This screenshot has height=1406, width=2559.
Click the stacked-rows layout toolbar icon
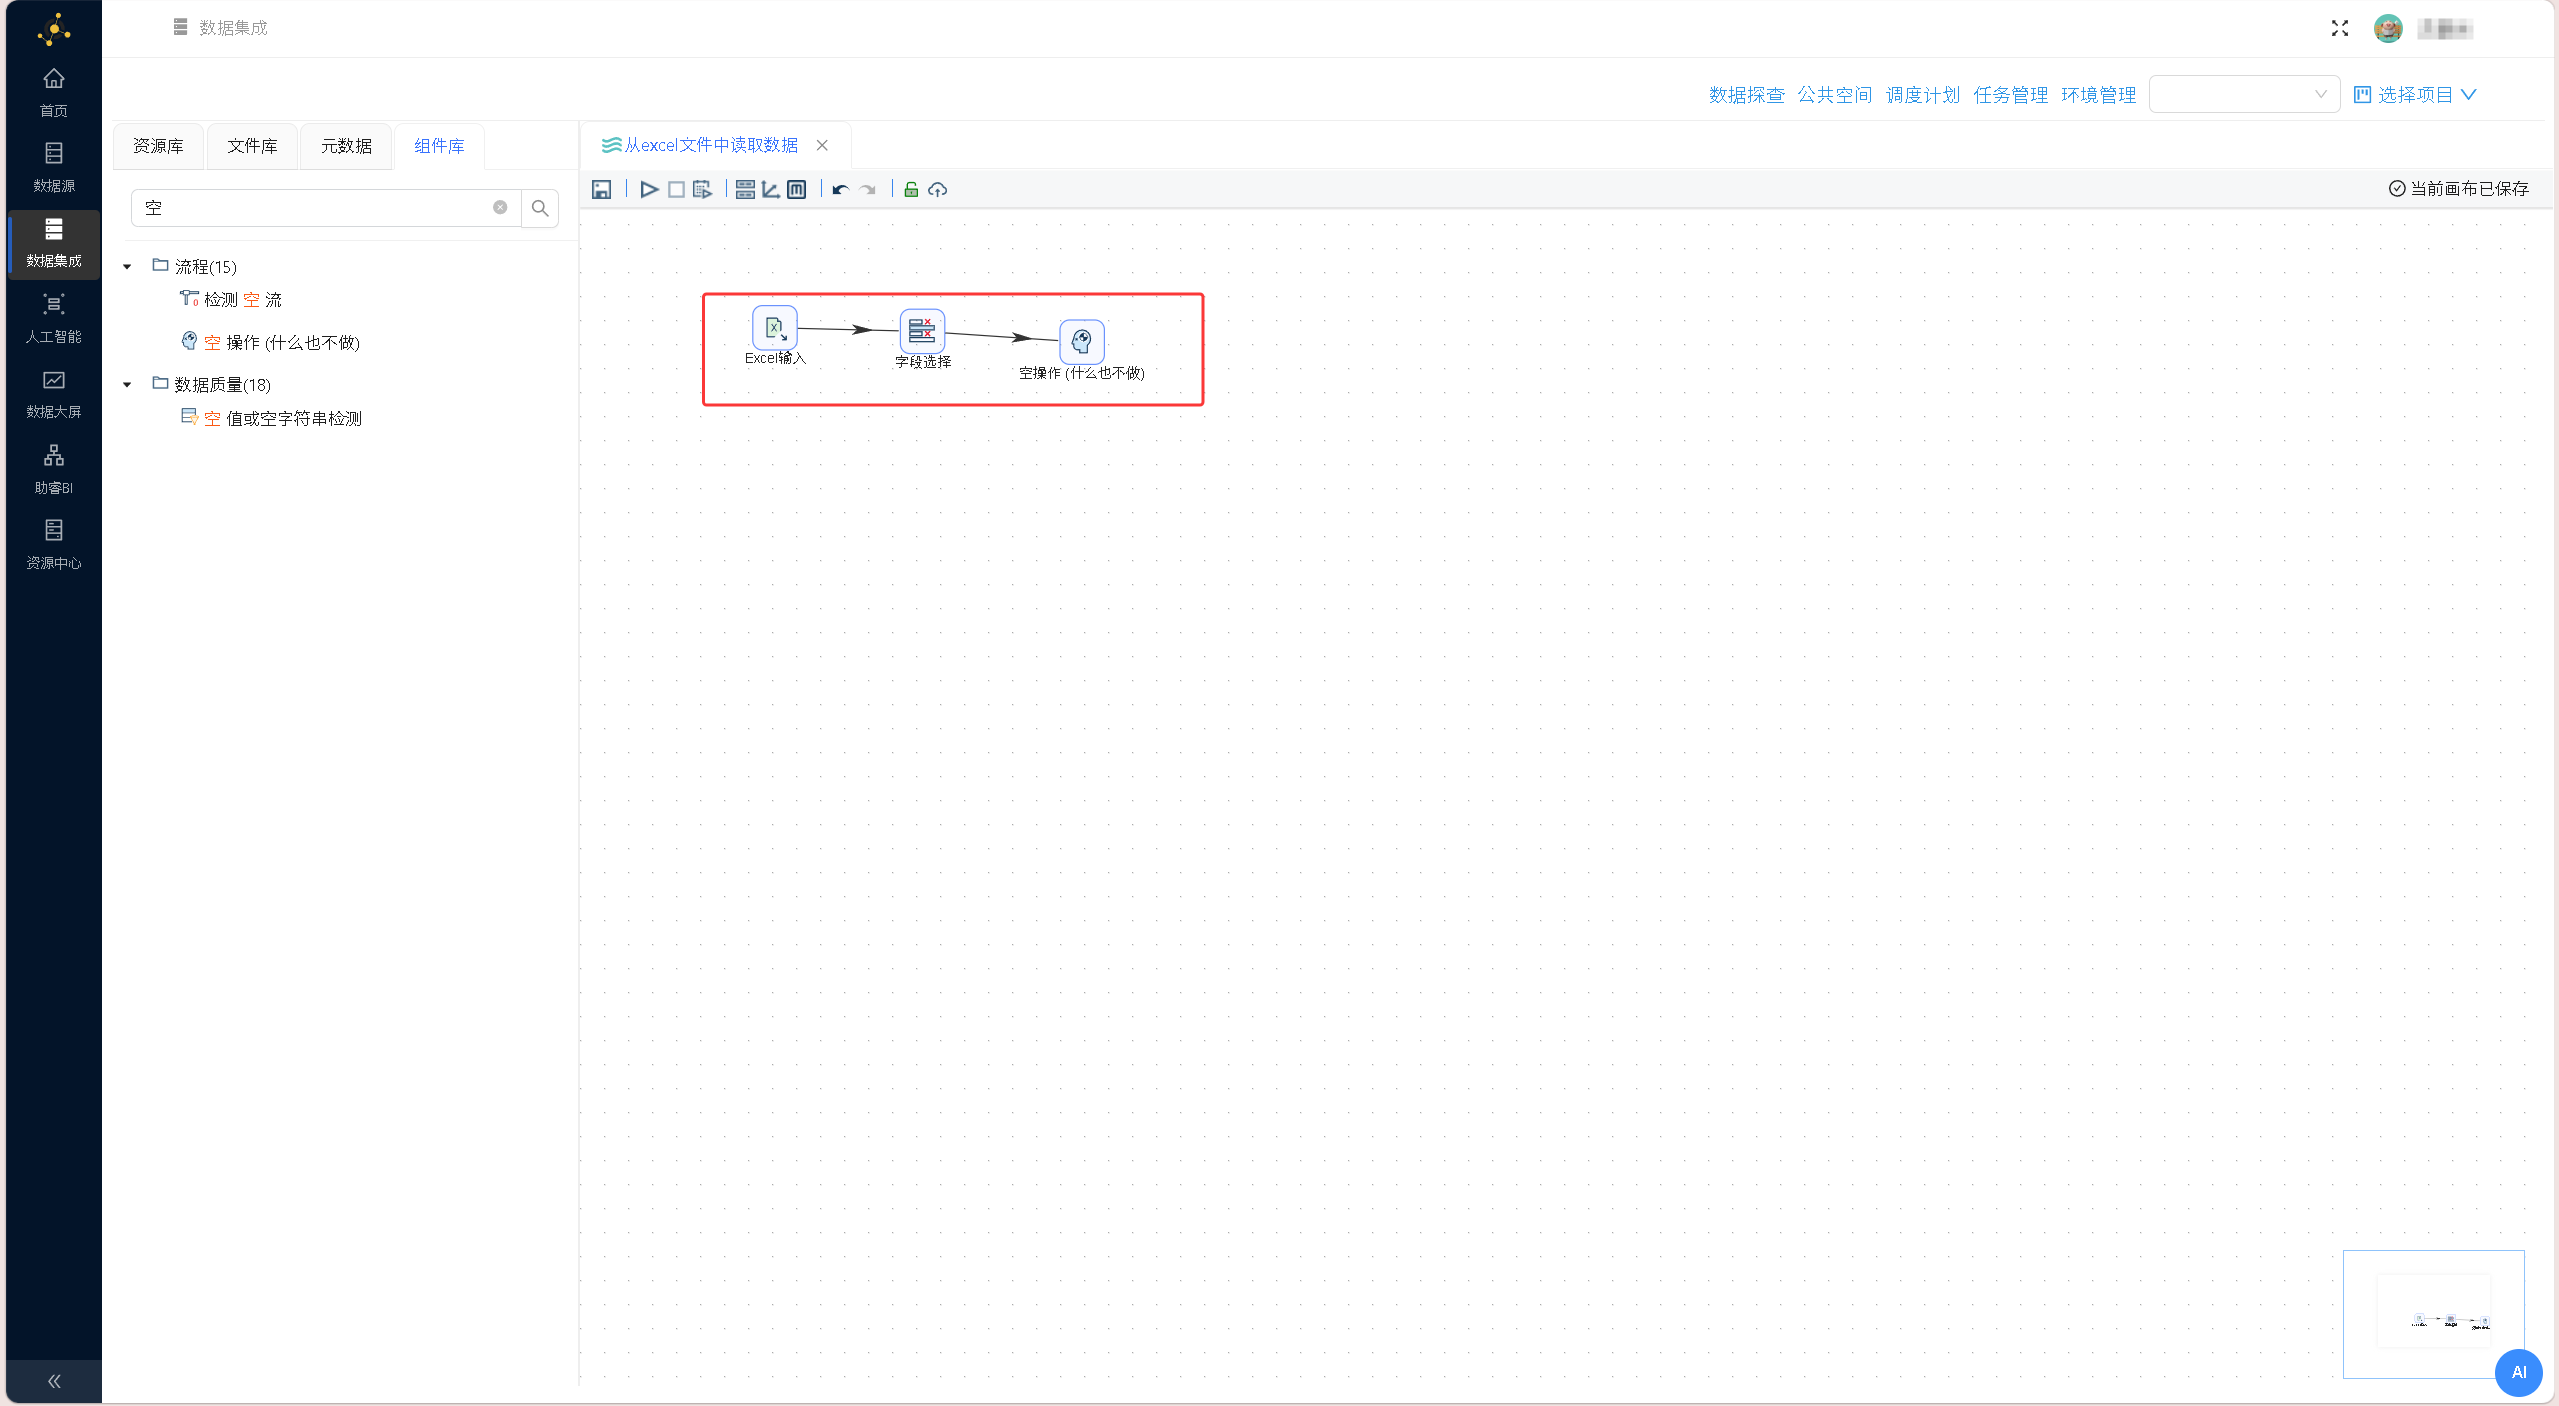coord(745,189)
